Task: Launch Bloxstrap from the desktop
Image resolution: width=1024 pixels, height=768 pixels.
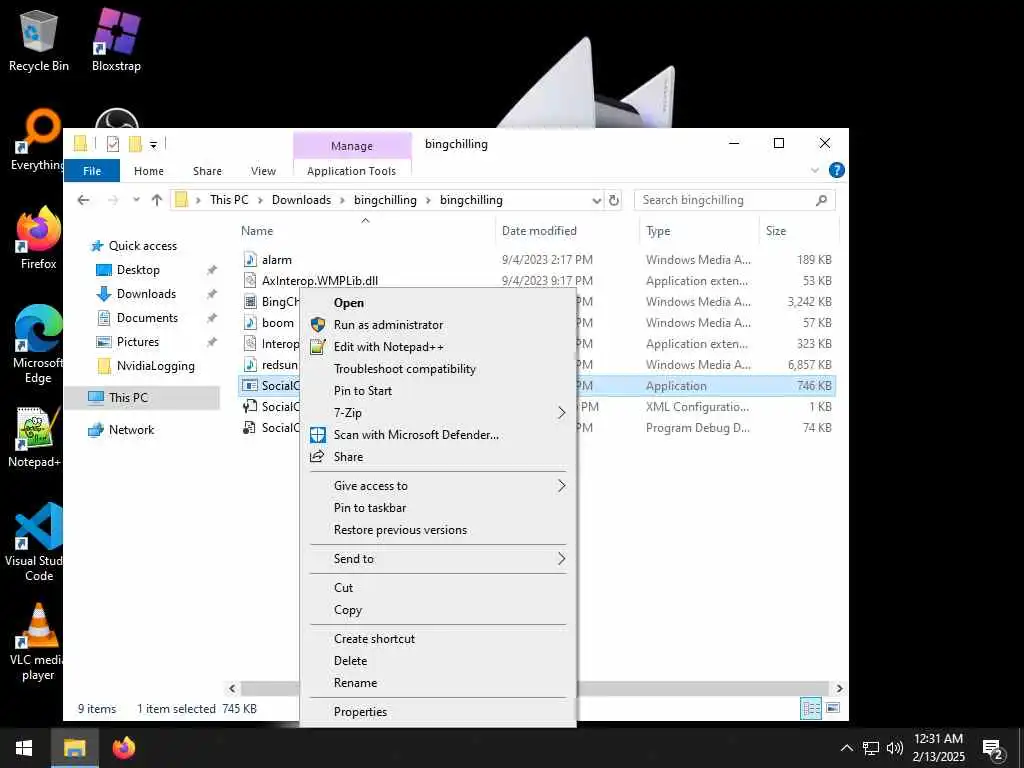Action: [x=116, y=40]
